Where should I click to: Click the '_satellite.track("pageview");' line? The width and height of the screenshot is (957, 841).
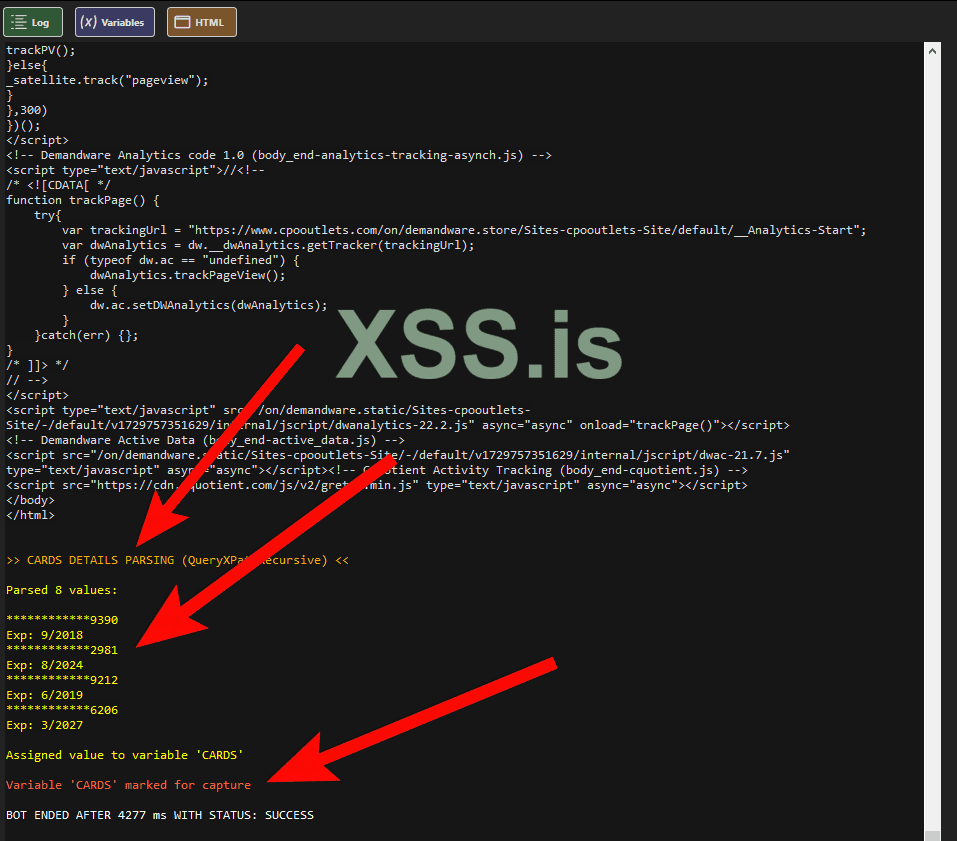107,80
